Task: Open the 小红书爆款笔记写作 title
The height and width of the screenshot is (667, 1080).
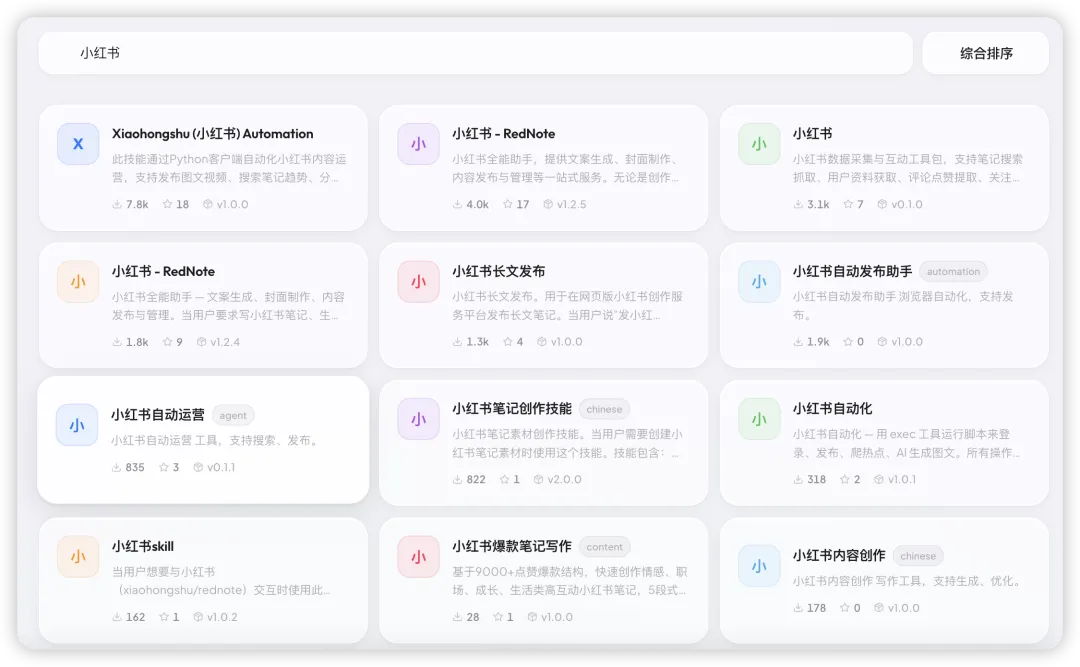Action: (512, 546)
